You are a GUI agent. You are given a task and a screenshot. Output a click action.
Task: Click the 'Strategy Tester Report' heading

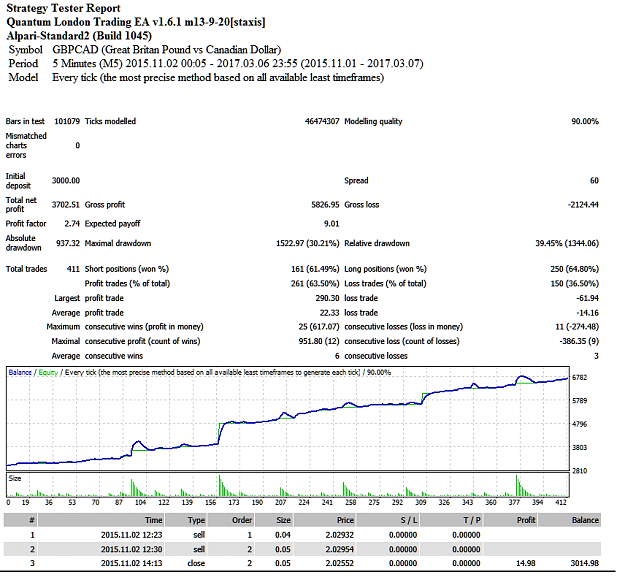(63, 8)
